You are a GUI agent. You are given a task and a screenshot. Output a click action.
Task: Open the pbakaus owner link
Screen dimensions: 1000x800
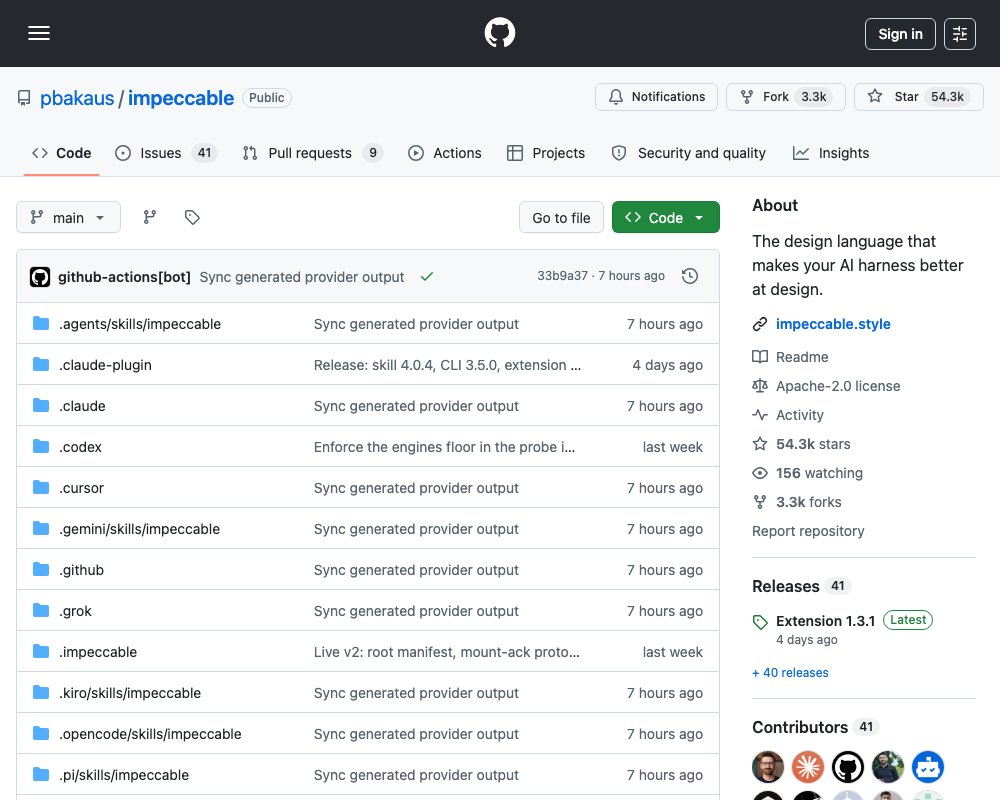(x=77, y=98)
